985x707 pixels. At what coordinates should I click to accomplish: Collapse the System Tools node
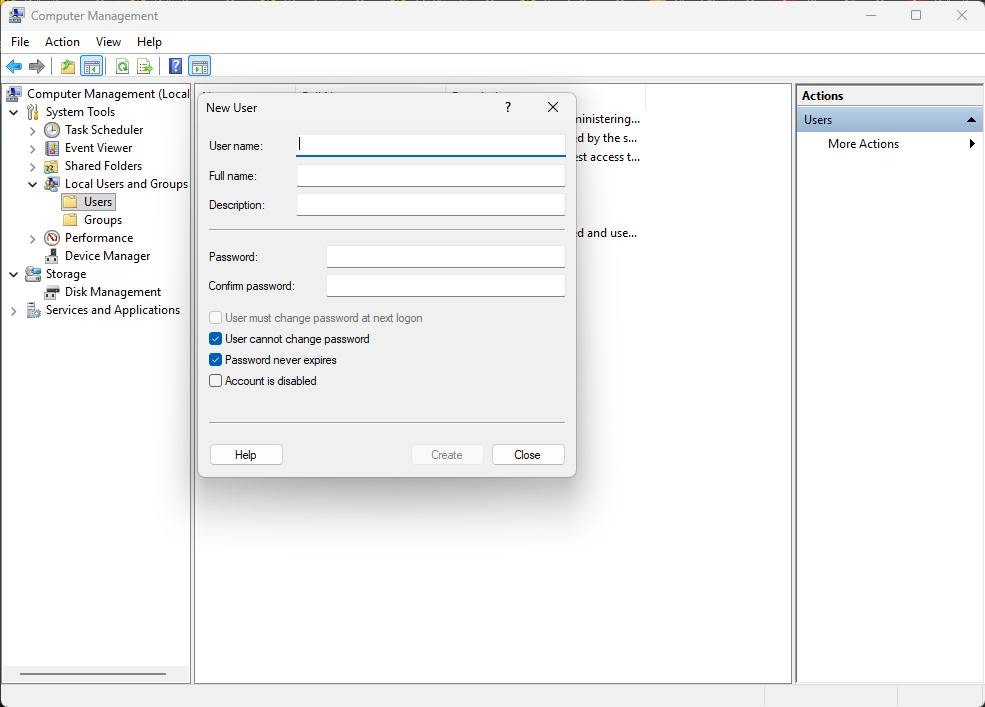pyautogui.click(x=14, y=112)
